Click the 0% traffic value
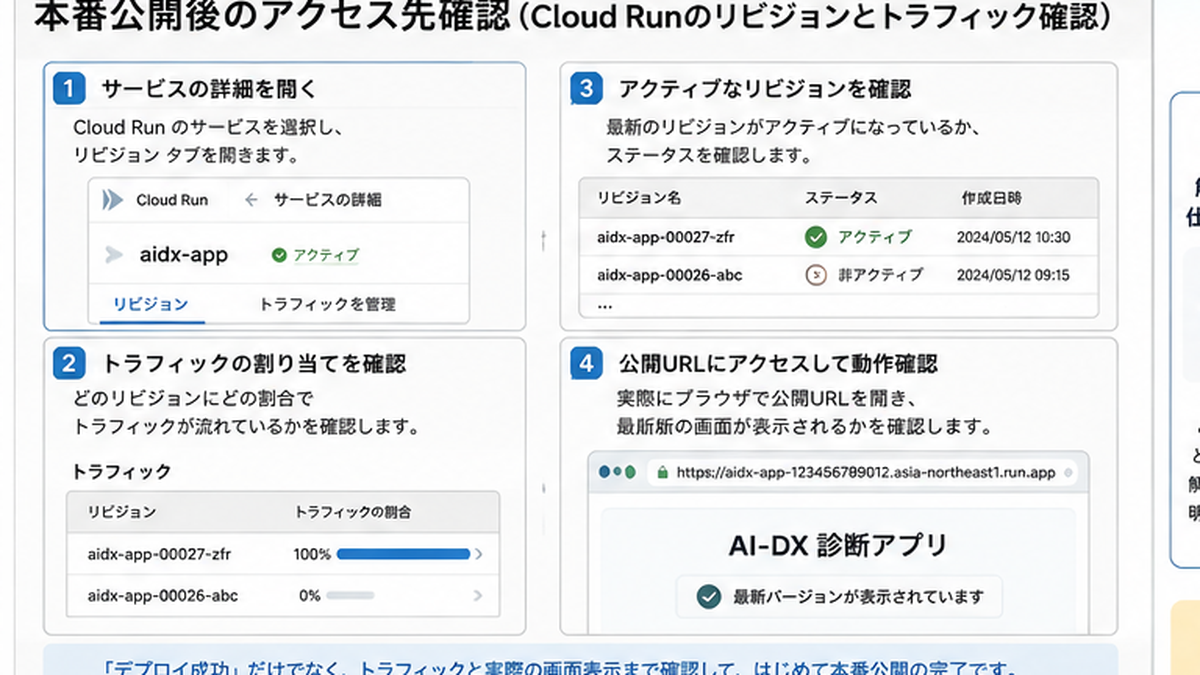Image resolution: width=1200 pixels, height=675 pixels. click(310, 595)
